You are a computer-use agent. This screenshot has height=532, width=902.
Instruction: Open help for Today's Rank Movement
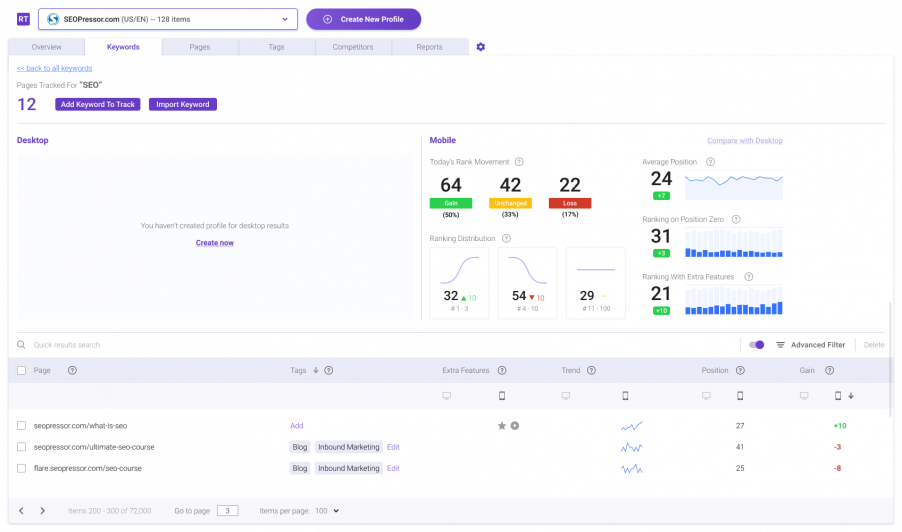coord(519,162)
